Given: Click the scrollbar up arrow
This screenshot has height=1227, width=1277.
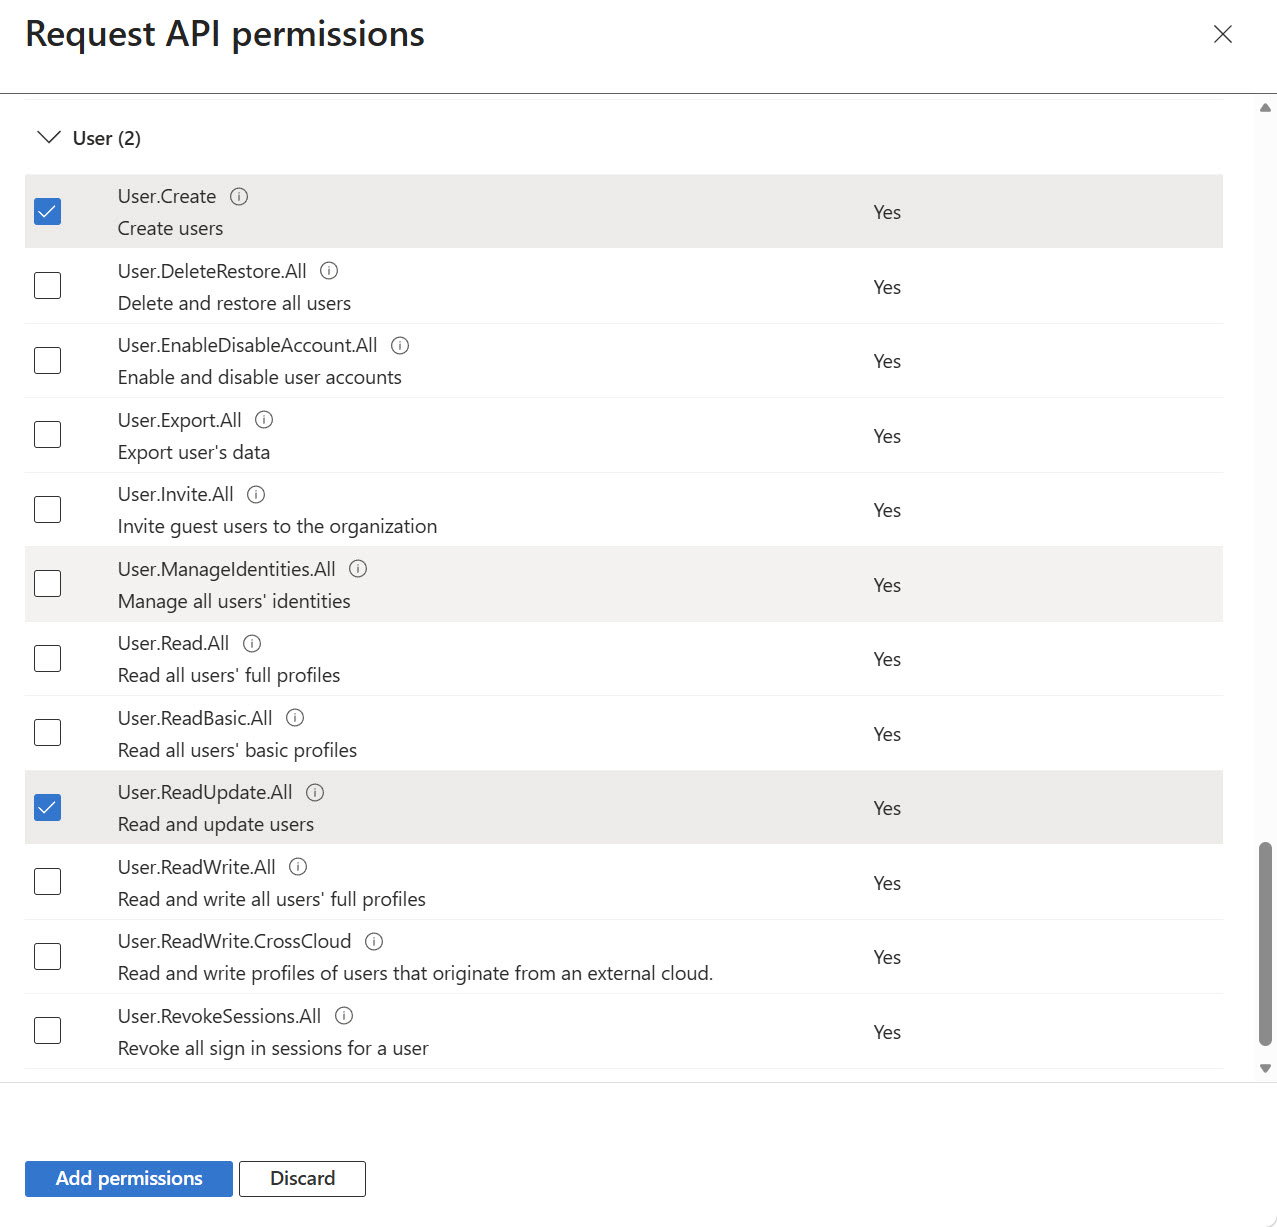Looking at the screenshot, I should click(x=1265, y=107).
